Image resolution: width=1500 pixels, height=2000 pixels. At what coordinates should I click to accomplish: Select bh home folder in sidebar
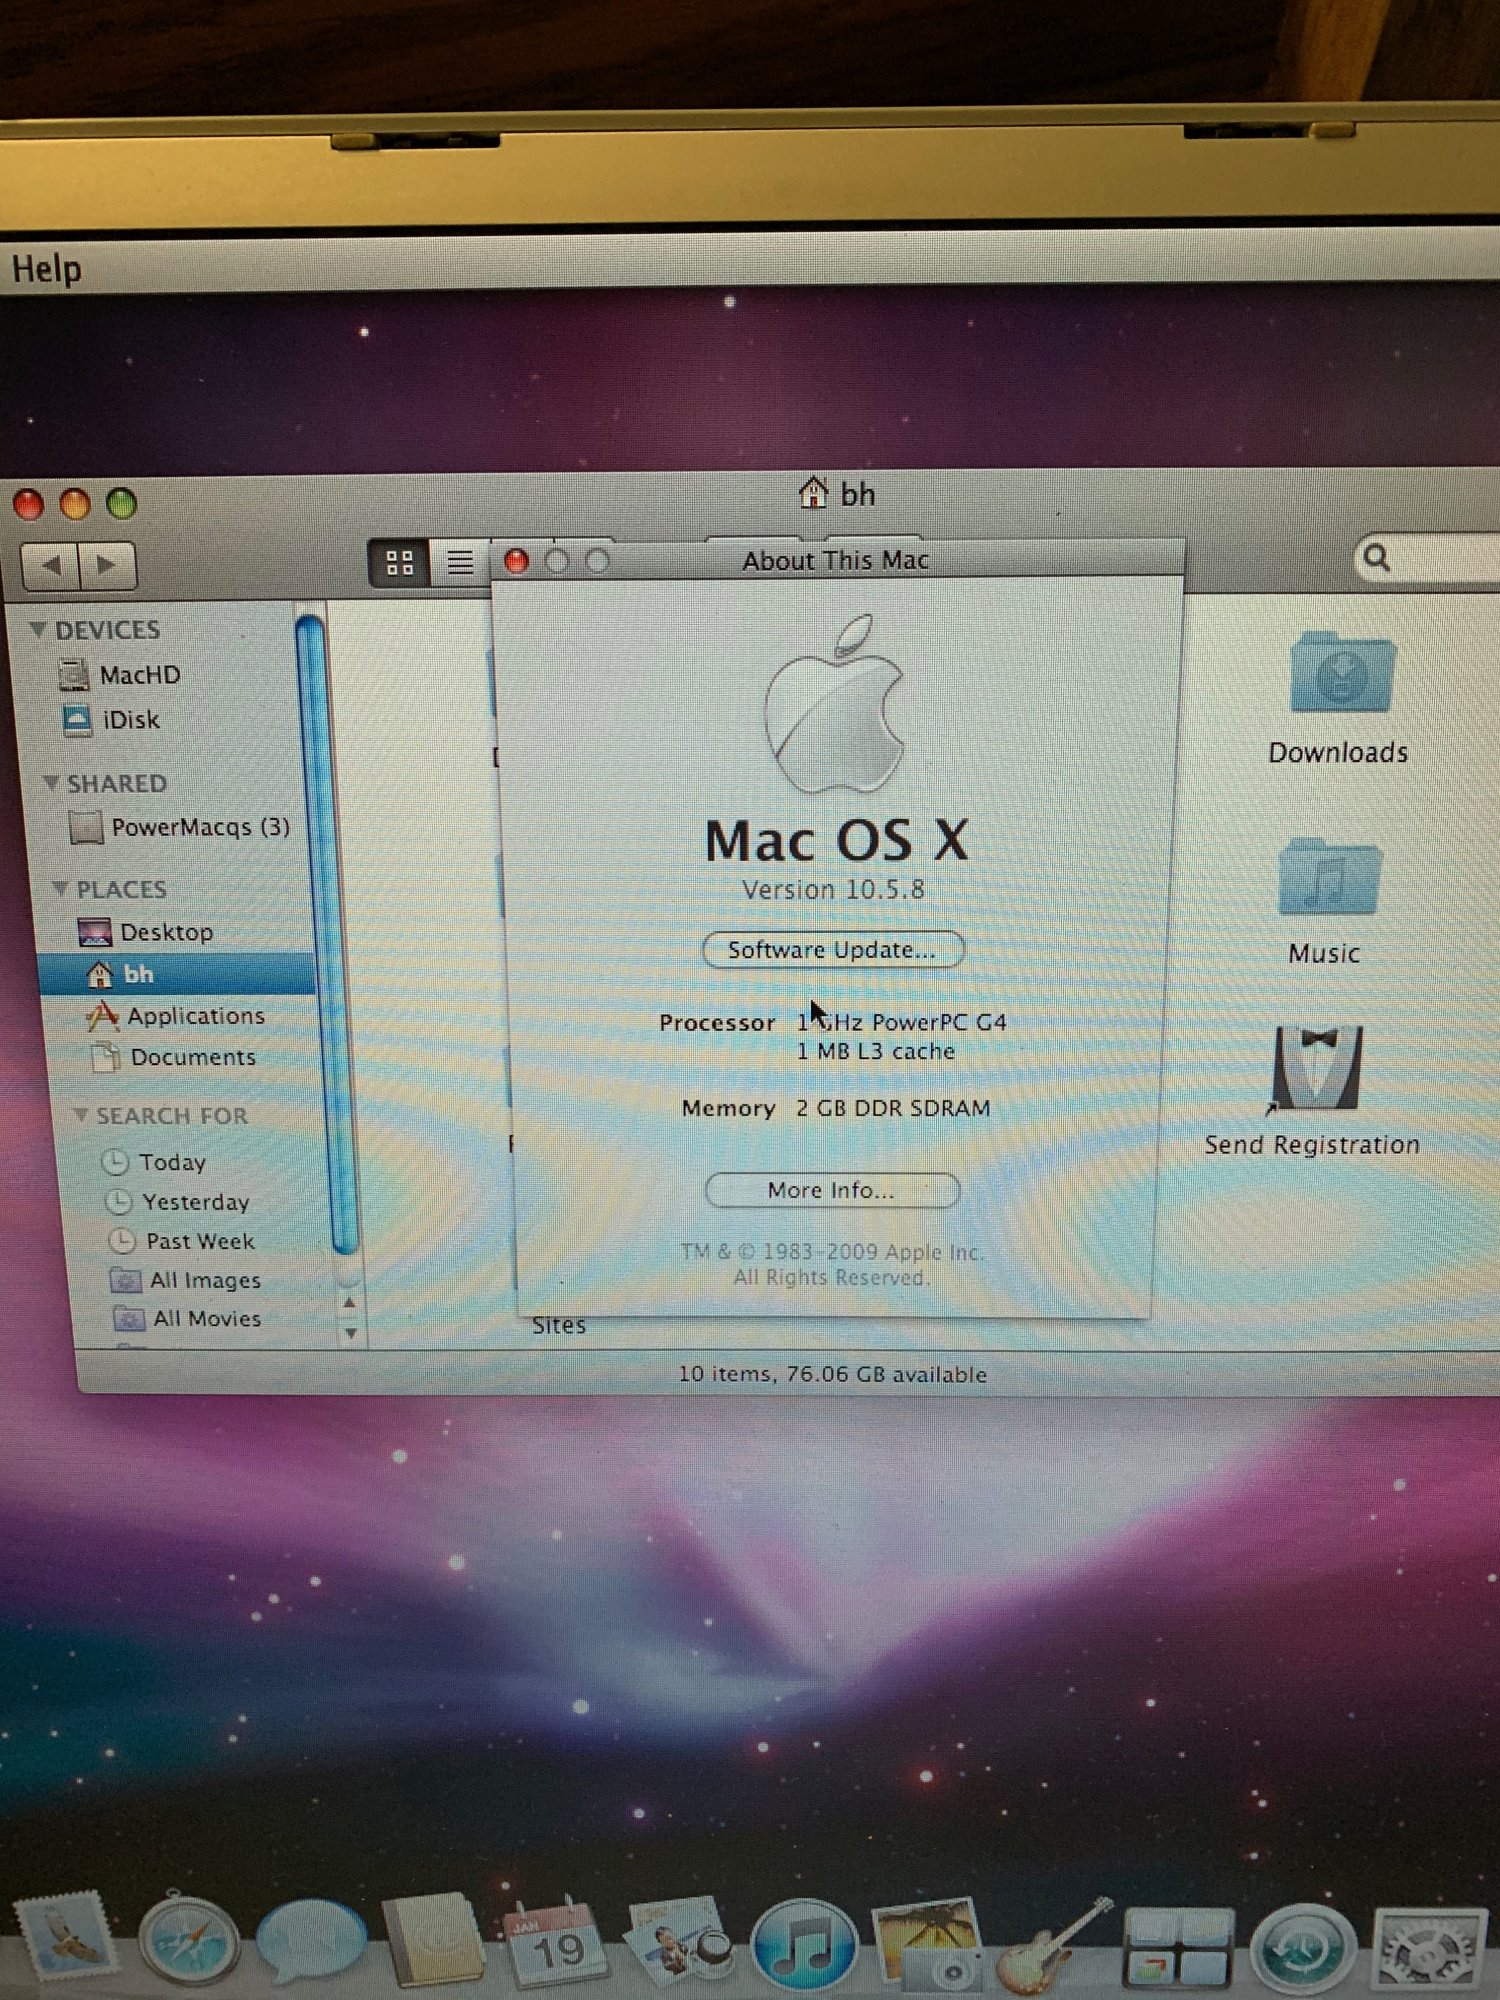click(178, 974)
